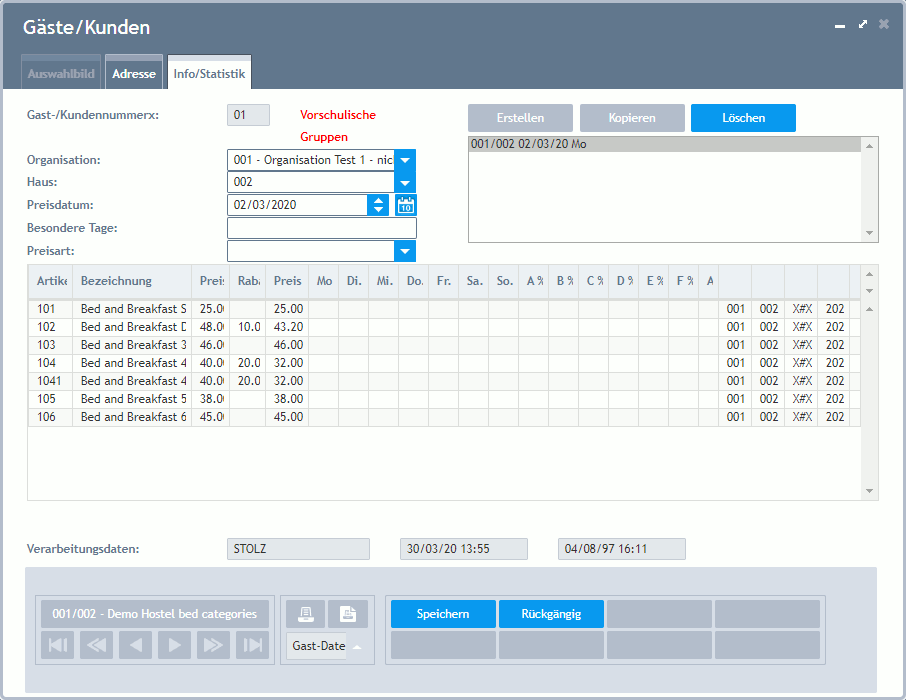The image size is (906, 700).
Task: Click the Rückgängig button
Action: (551, 614)
